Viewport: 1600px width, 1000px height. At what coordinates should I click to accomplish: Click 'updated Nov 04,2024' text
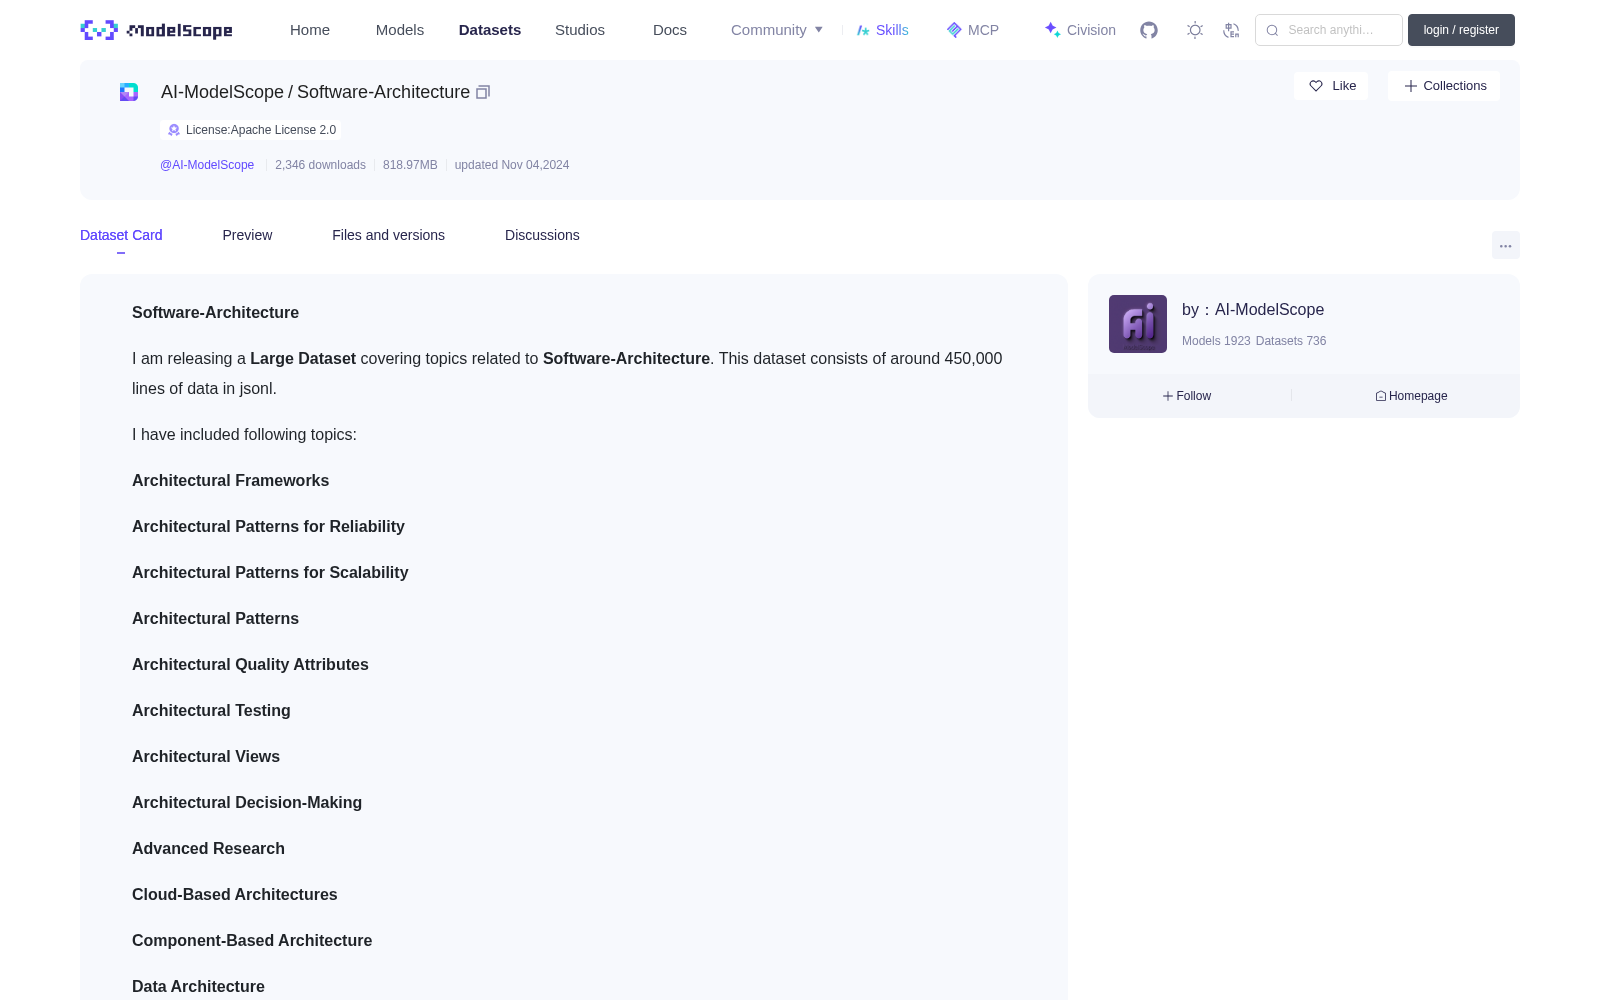click(x=512, y=165)
